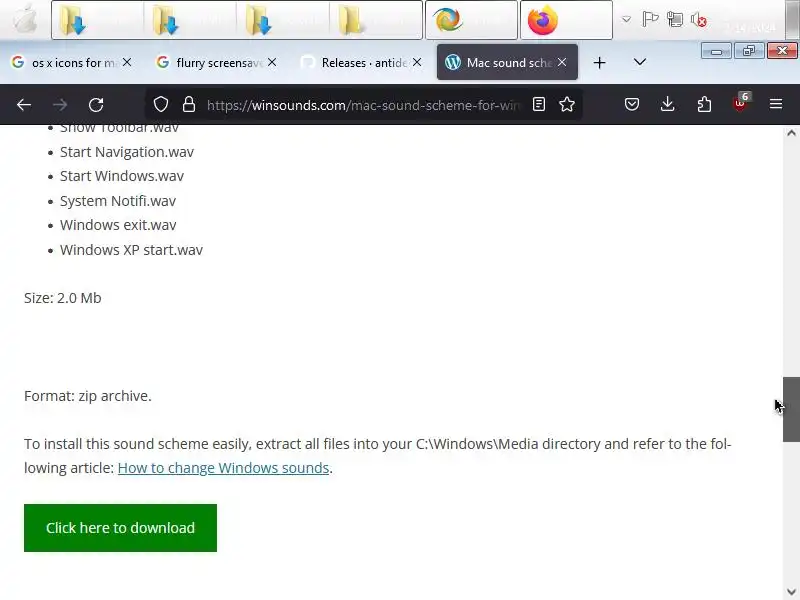This screenshot has width=800, height=600.
Task: Go forward one page
Action: 60,105
